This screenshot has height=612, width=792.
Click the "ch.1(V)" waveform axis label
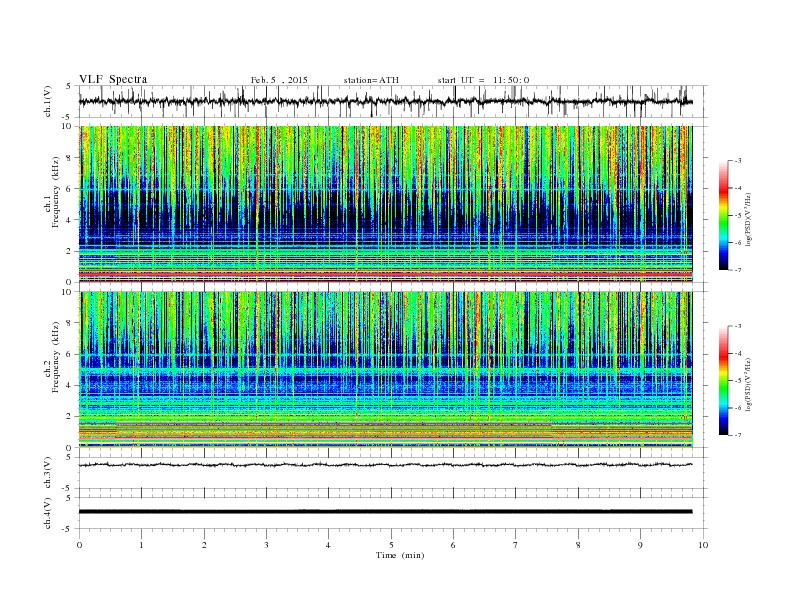click(x=48, y=101)
